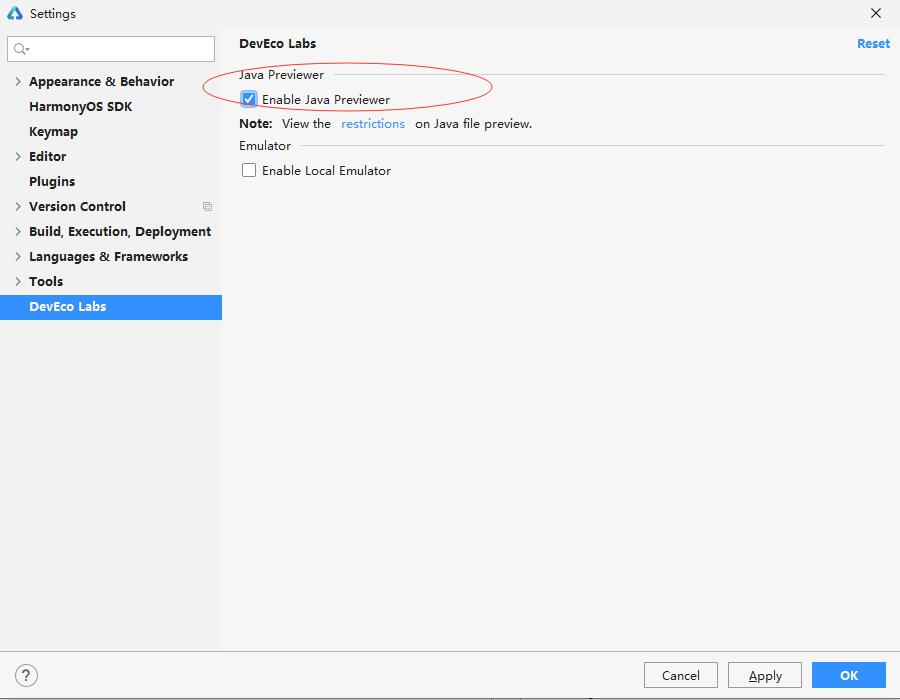Screen dimensions: 900x700
Task: Expand Appearance & Behavior chevron
Action: 18,81
